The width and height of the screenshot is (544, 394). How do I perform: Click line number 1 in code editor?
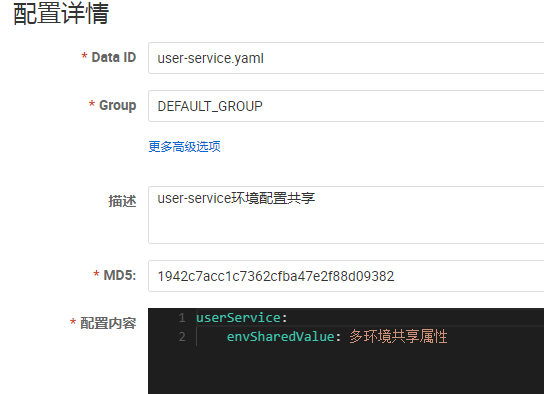(182, 318)
